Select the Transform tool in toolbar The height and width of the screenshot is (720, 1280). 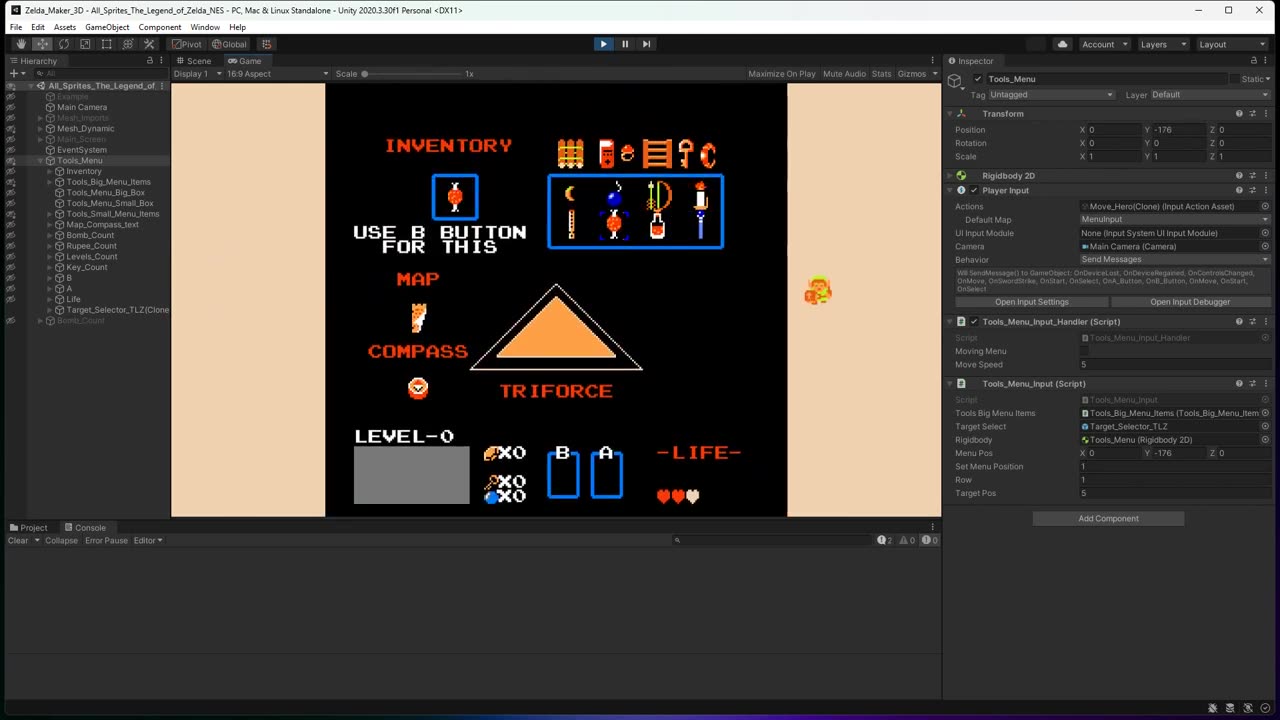pos(128,44)
